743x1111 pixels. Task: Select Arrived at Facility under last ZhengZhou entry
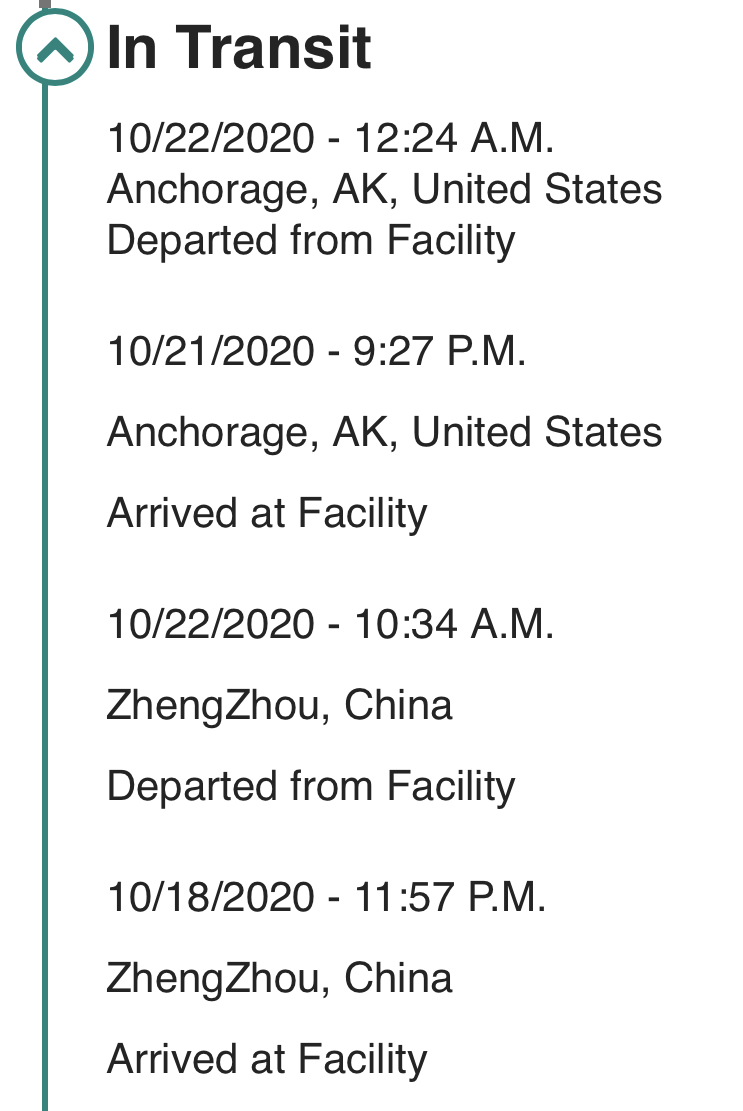pos(267,1059)
